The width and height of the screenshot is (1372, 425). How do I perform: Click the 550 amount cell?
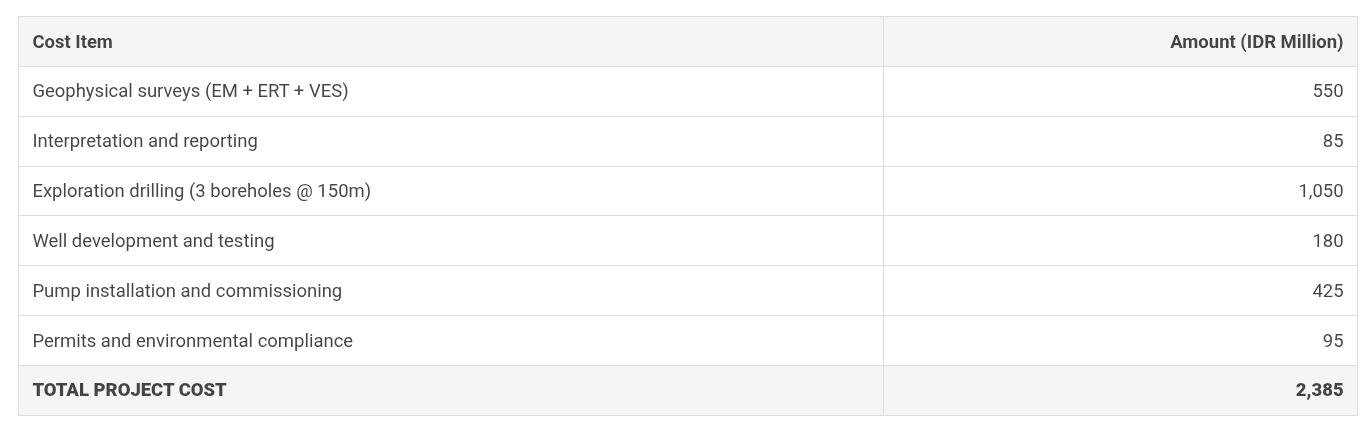pyautogui.click(x=1327, y=91)
